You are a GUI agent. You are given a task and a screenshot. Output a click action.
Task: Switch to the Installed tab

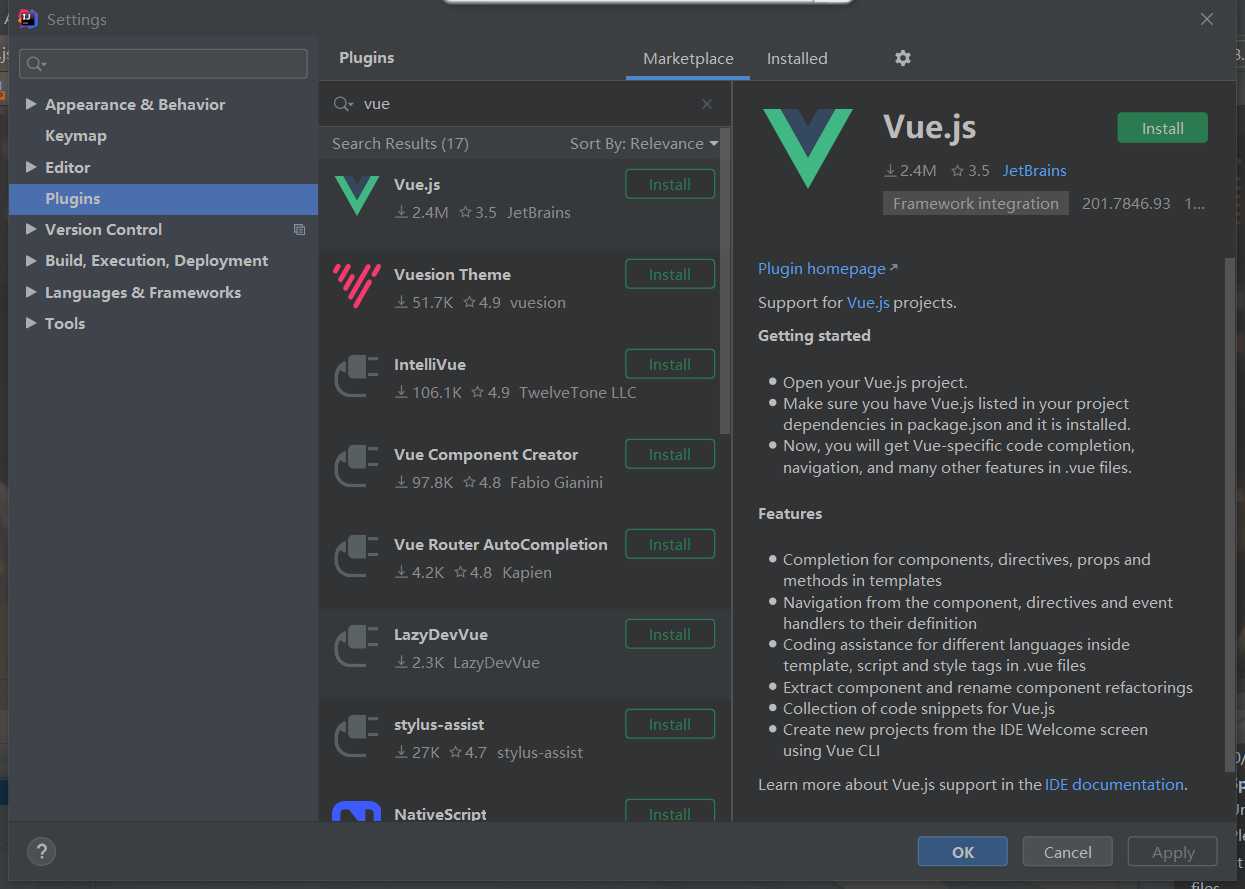(797, 58)
